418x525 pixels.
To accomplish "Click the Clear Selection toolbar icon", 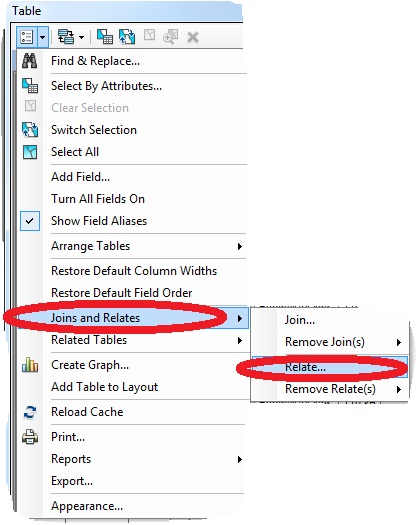I will (x=149, y=35).
